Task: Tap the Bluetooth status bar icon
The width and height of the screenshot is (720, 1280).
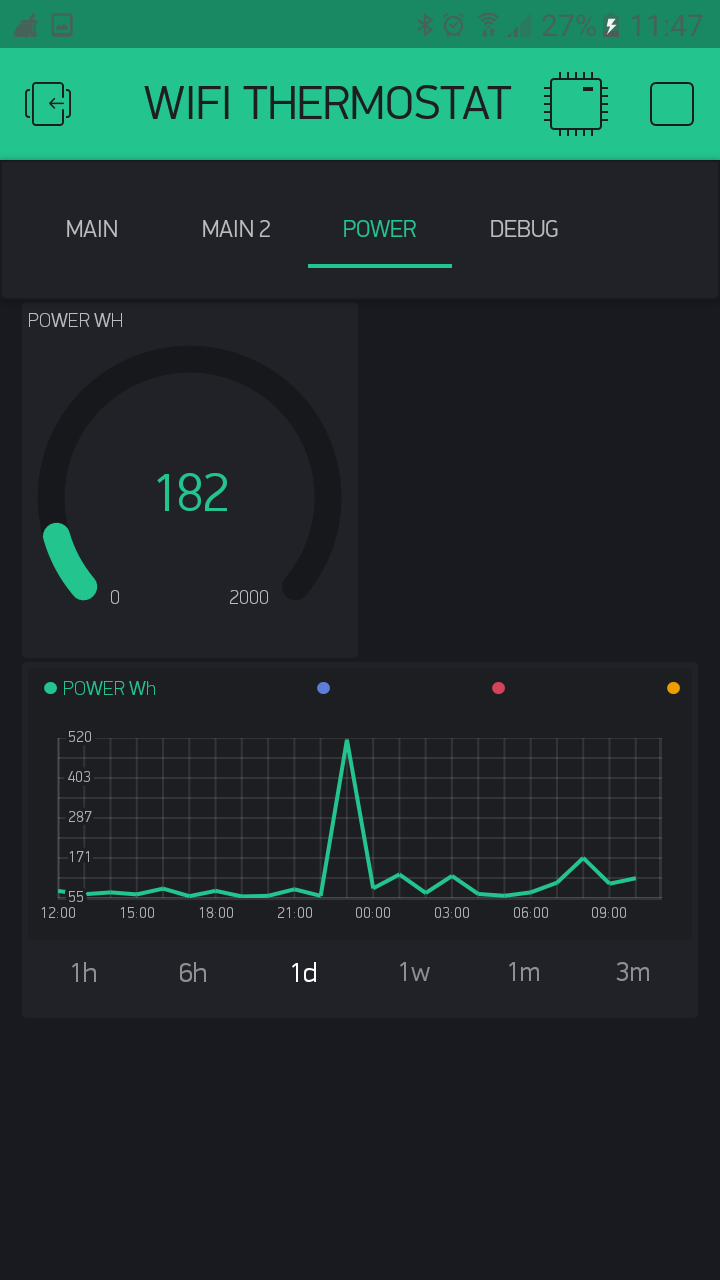Action: point(425,25)
